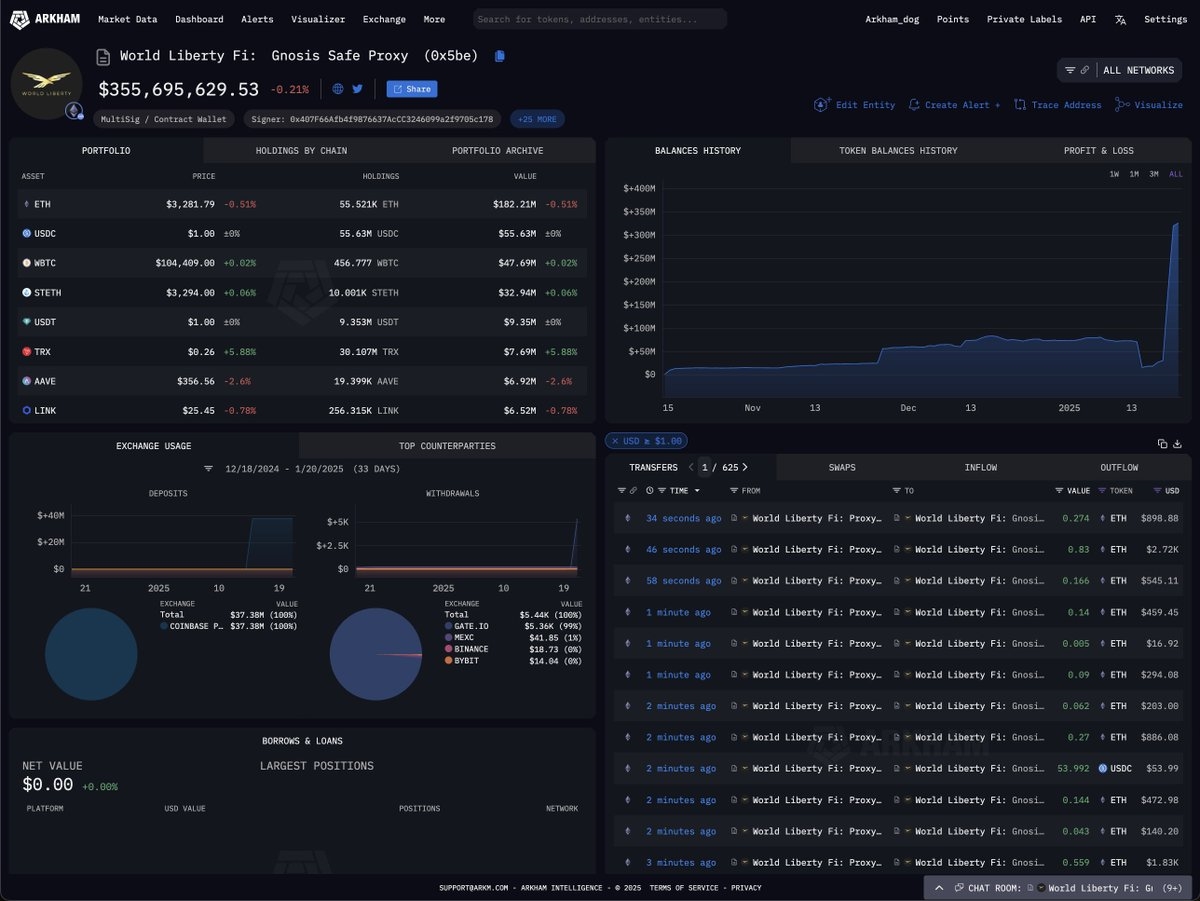This screenshot has width=1200, height=901.
Task: Open the All Networks filter dropdown
Action: (1119, 70)
